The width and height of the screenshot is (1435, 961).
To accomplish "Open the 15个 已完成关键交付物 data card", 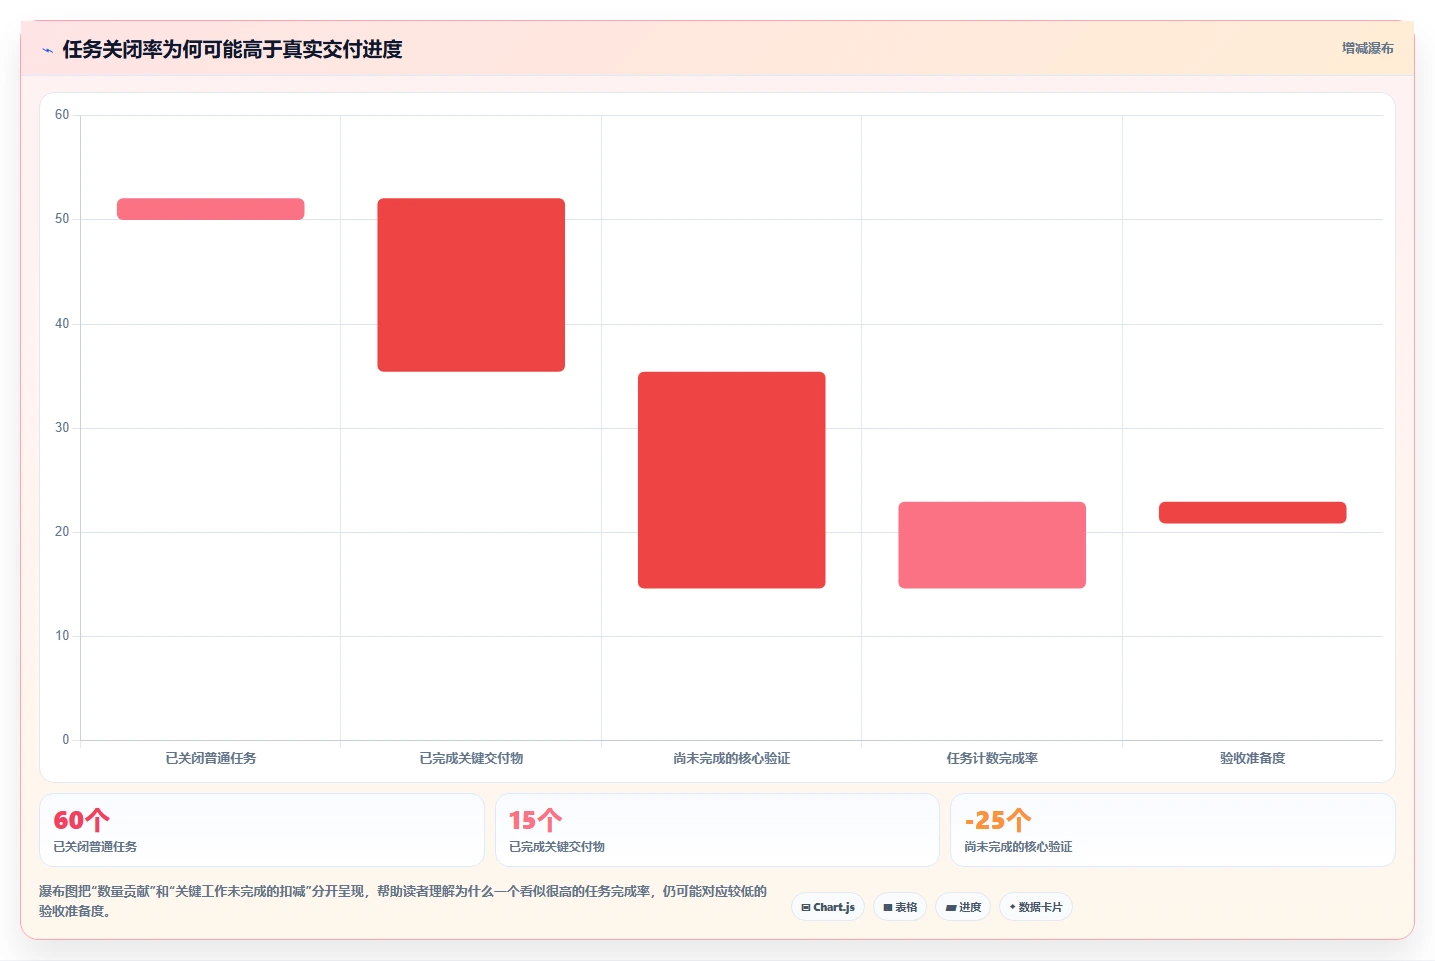I will coord(717,830).
